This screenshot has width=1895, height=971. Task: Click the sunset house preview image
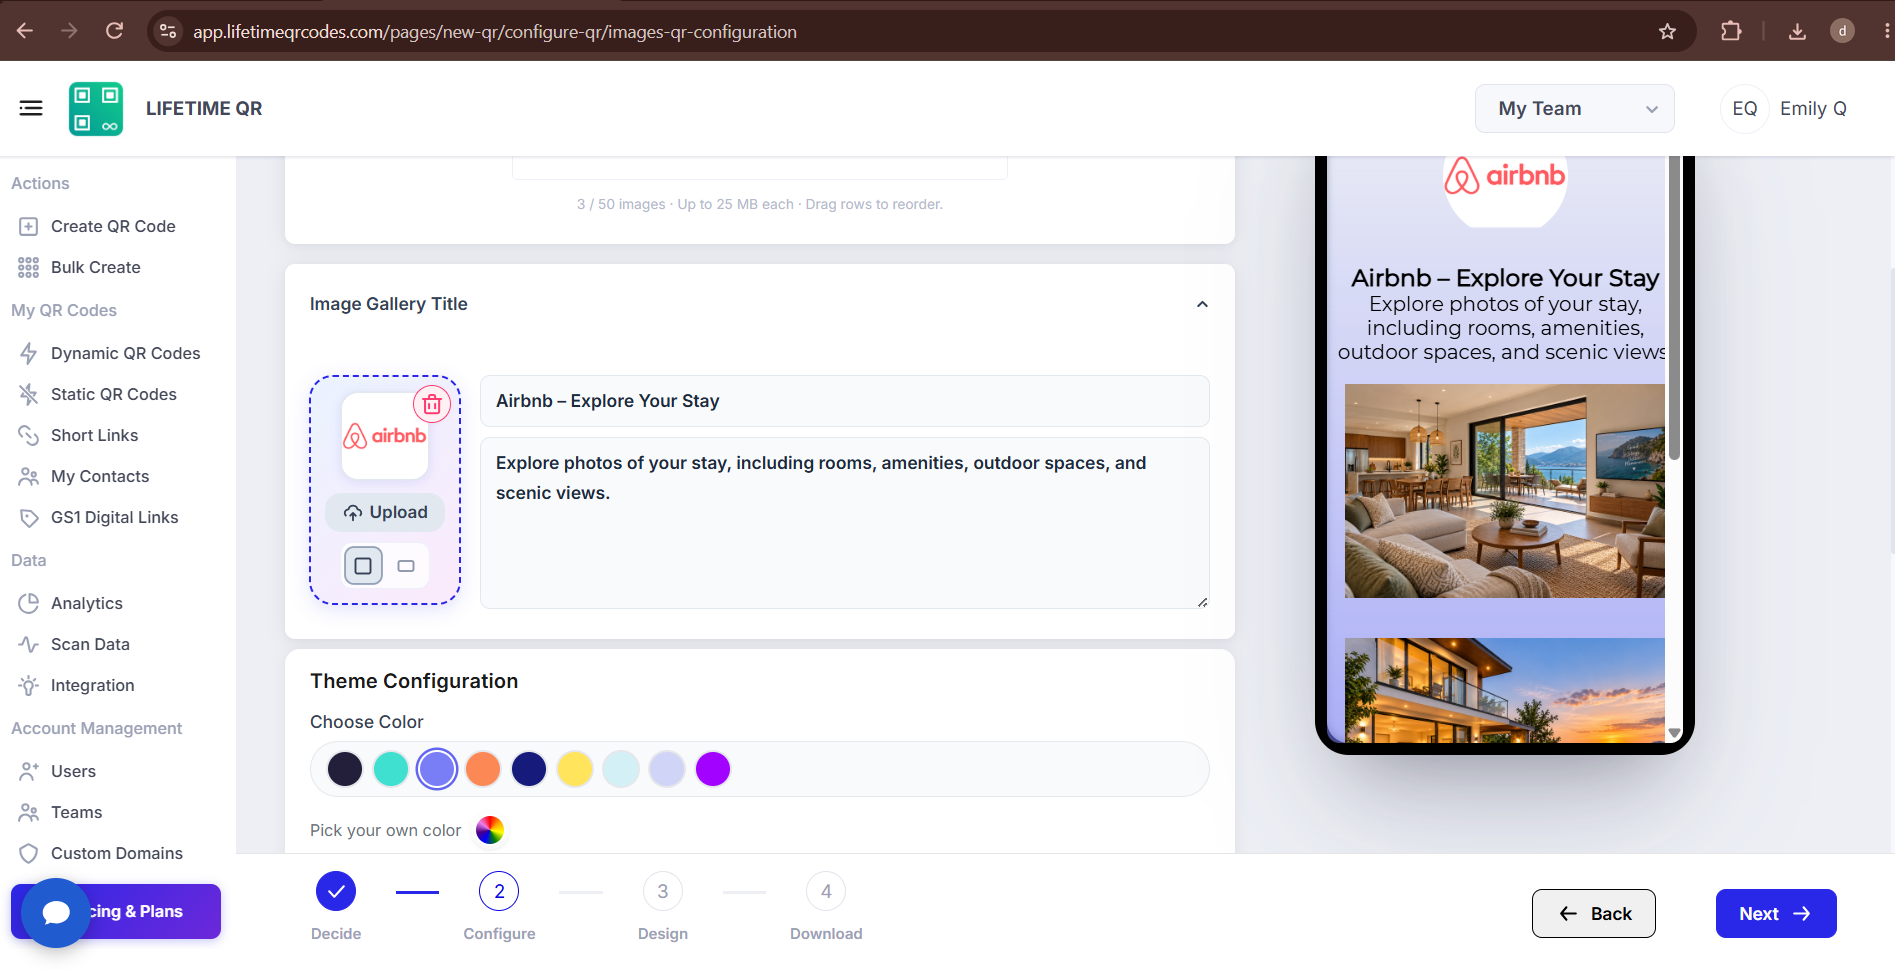click(x=1505, y=690)
